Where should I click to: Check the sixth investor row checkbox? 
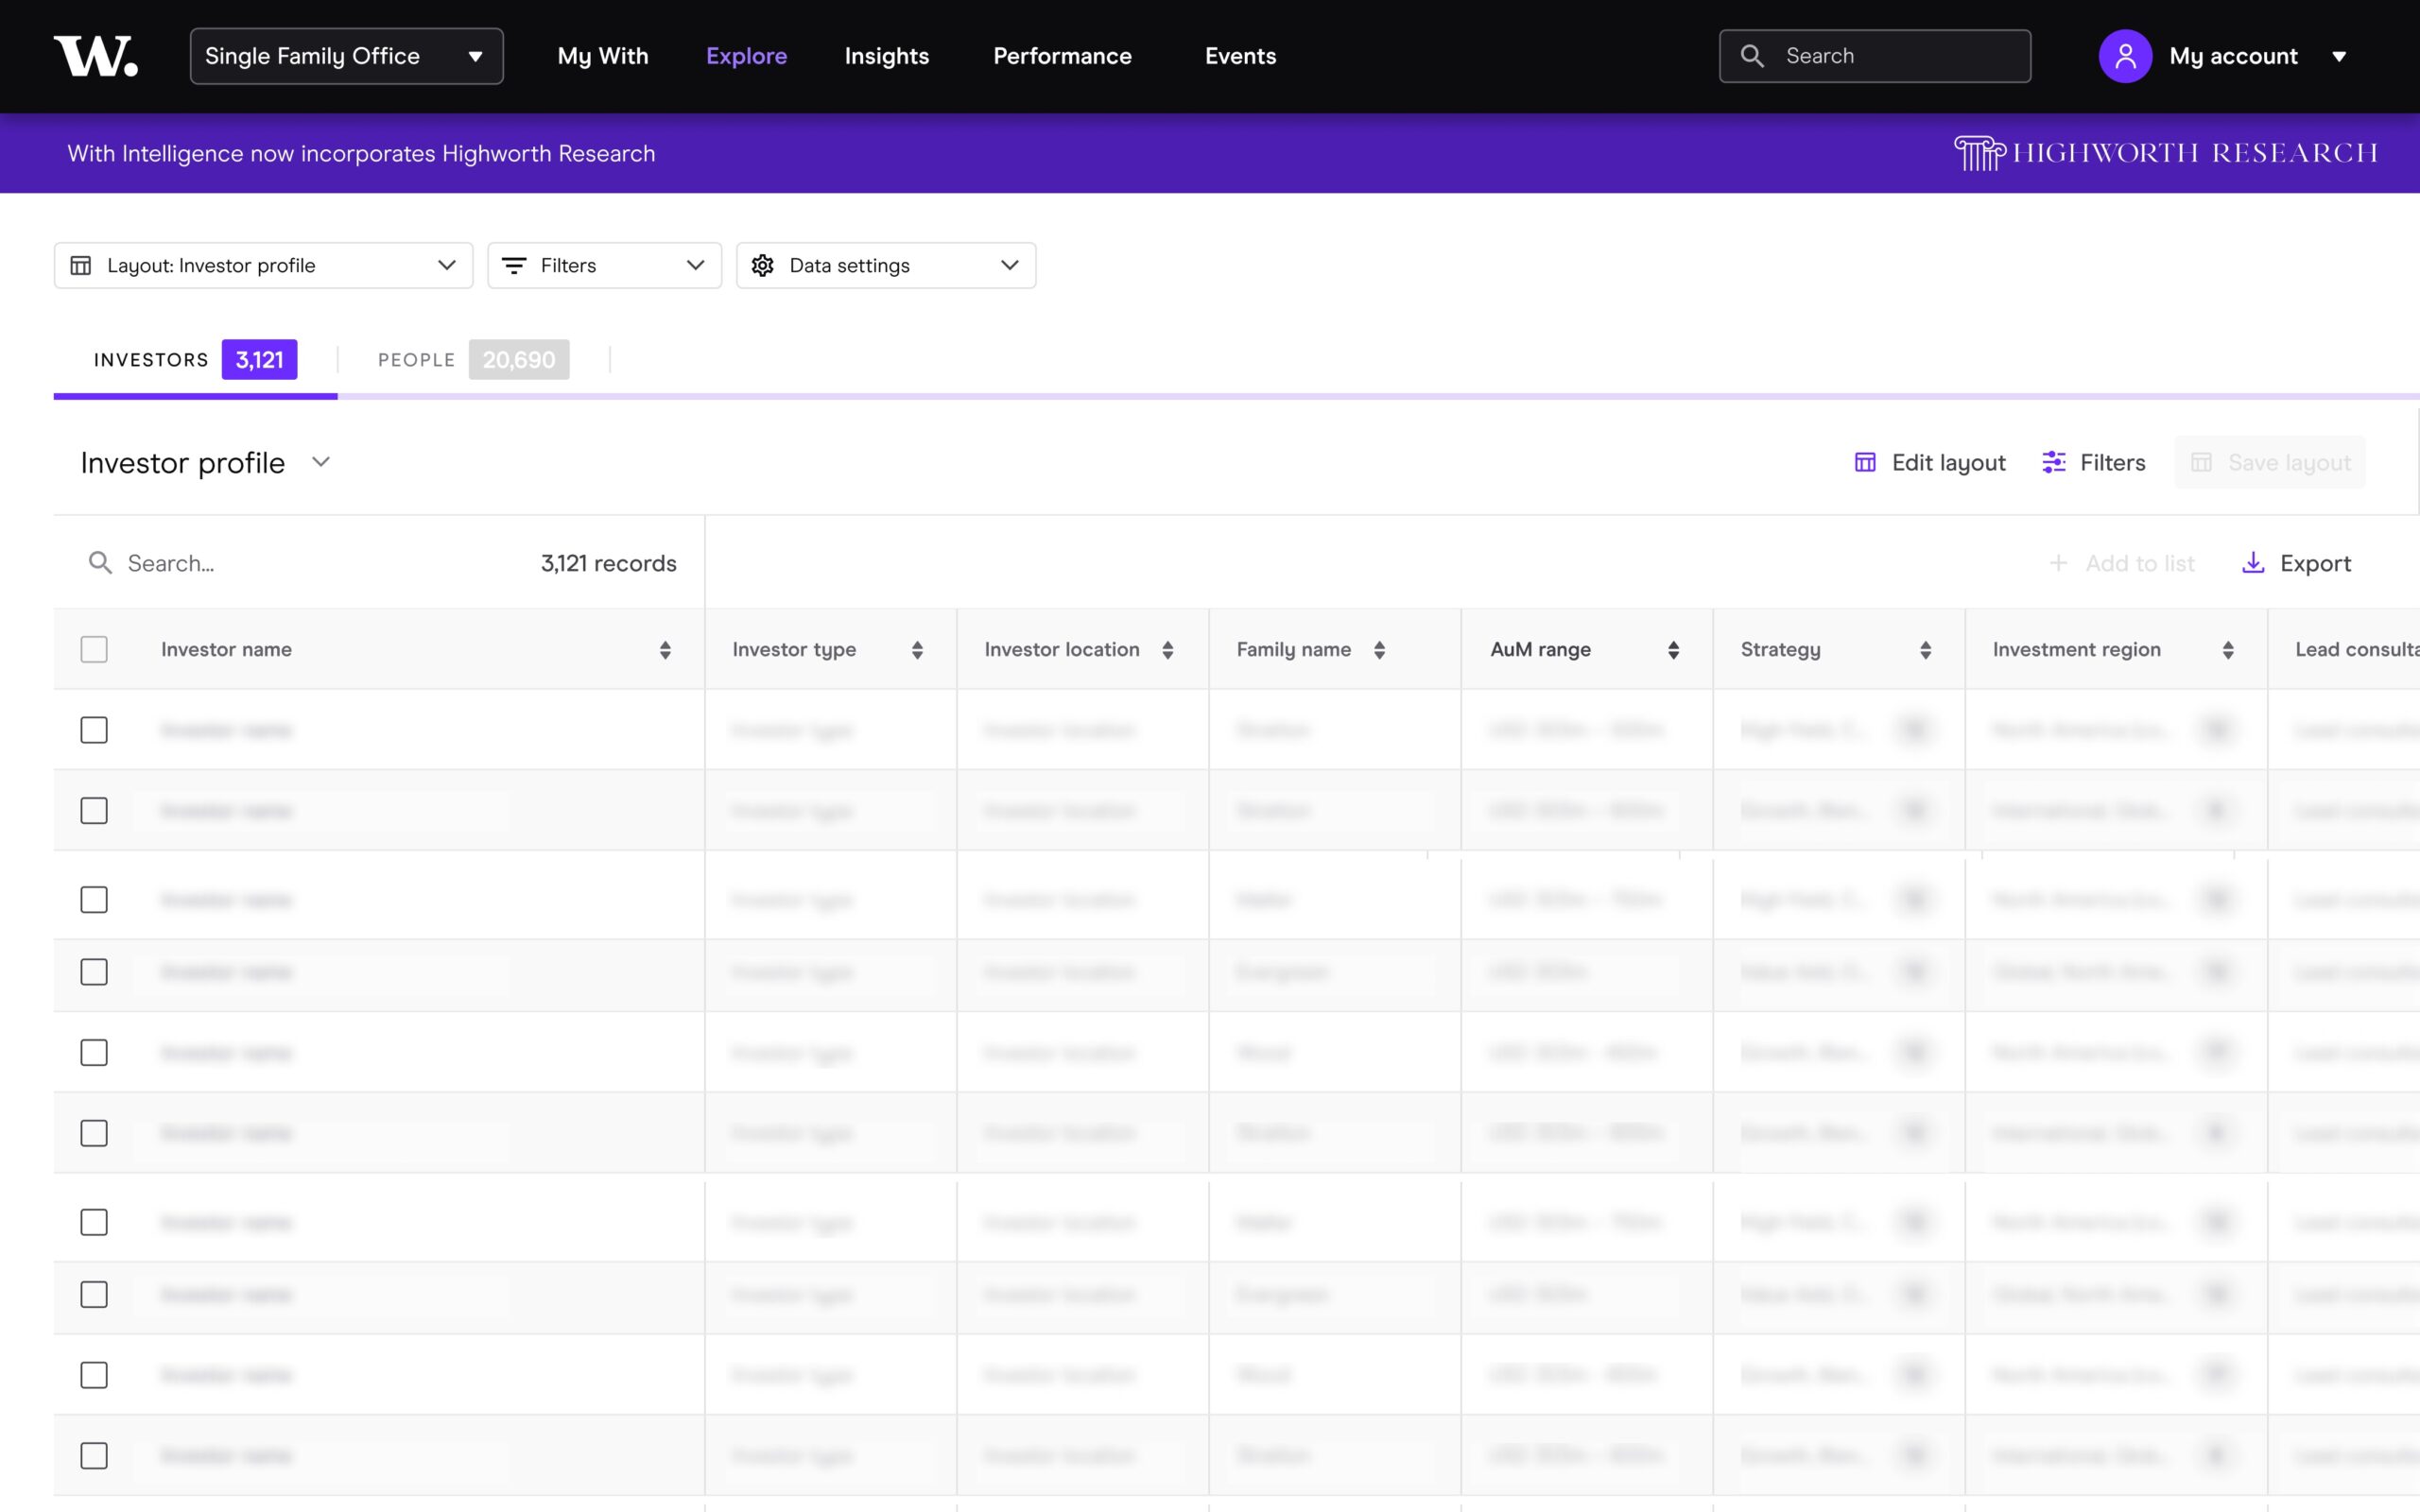tap(94, 1133)
